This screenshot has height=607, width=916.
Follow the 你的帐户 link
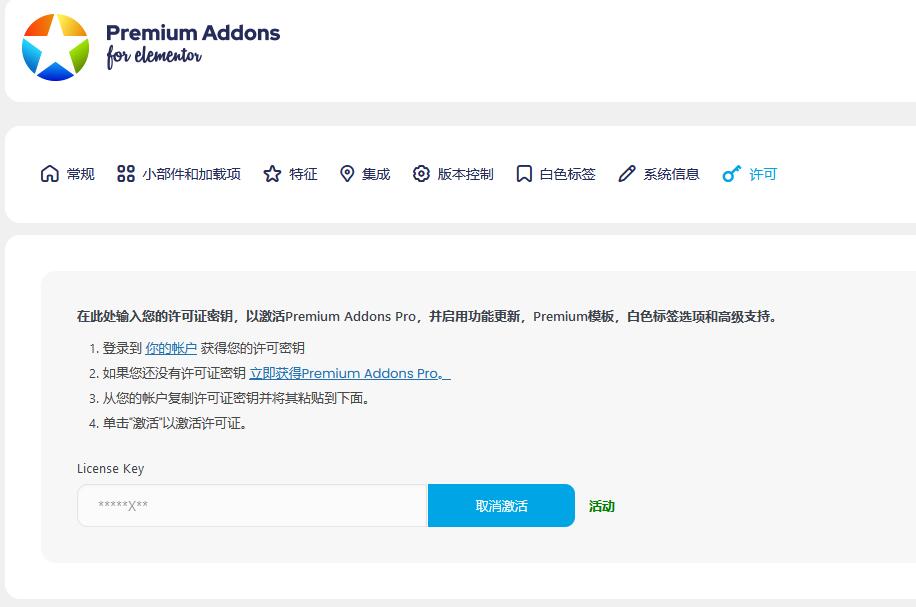click(x=171, y=348)
